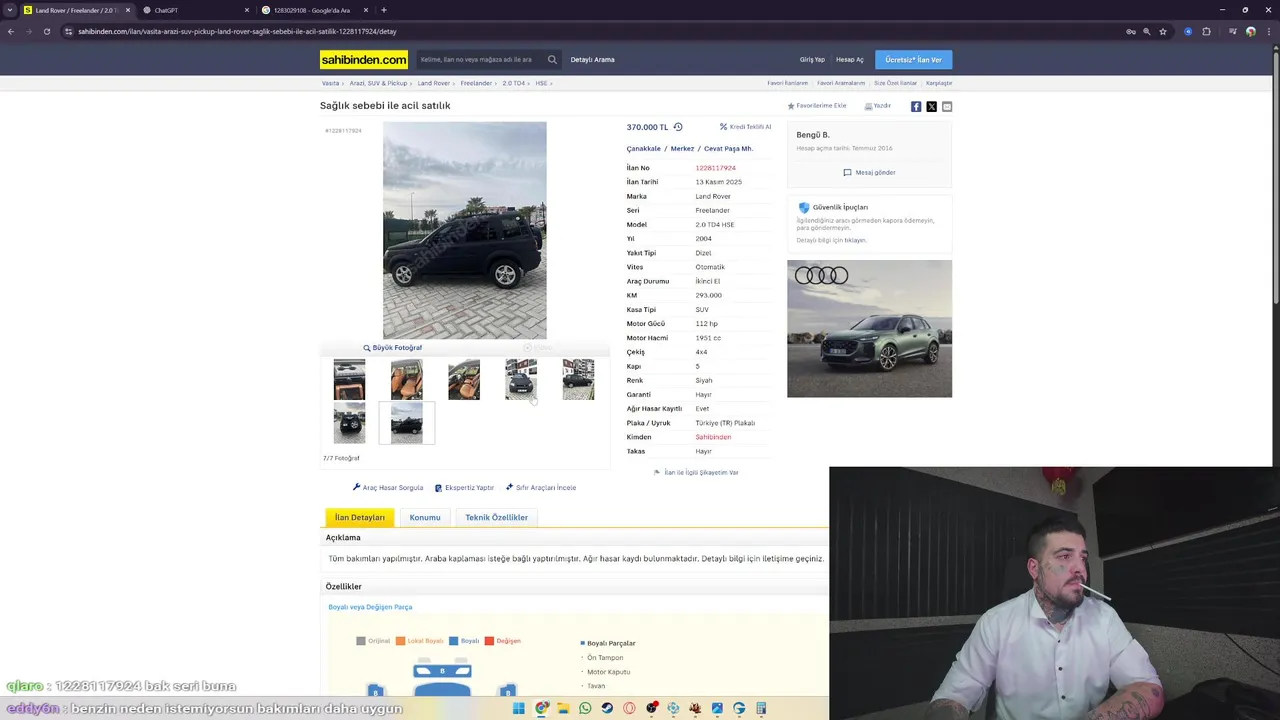1280x720 pixels.
Task: Click Ücretsiz İlan Ver button
Action: (913, 59)
